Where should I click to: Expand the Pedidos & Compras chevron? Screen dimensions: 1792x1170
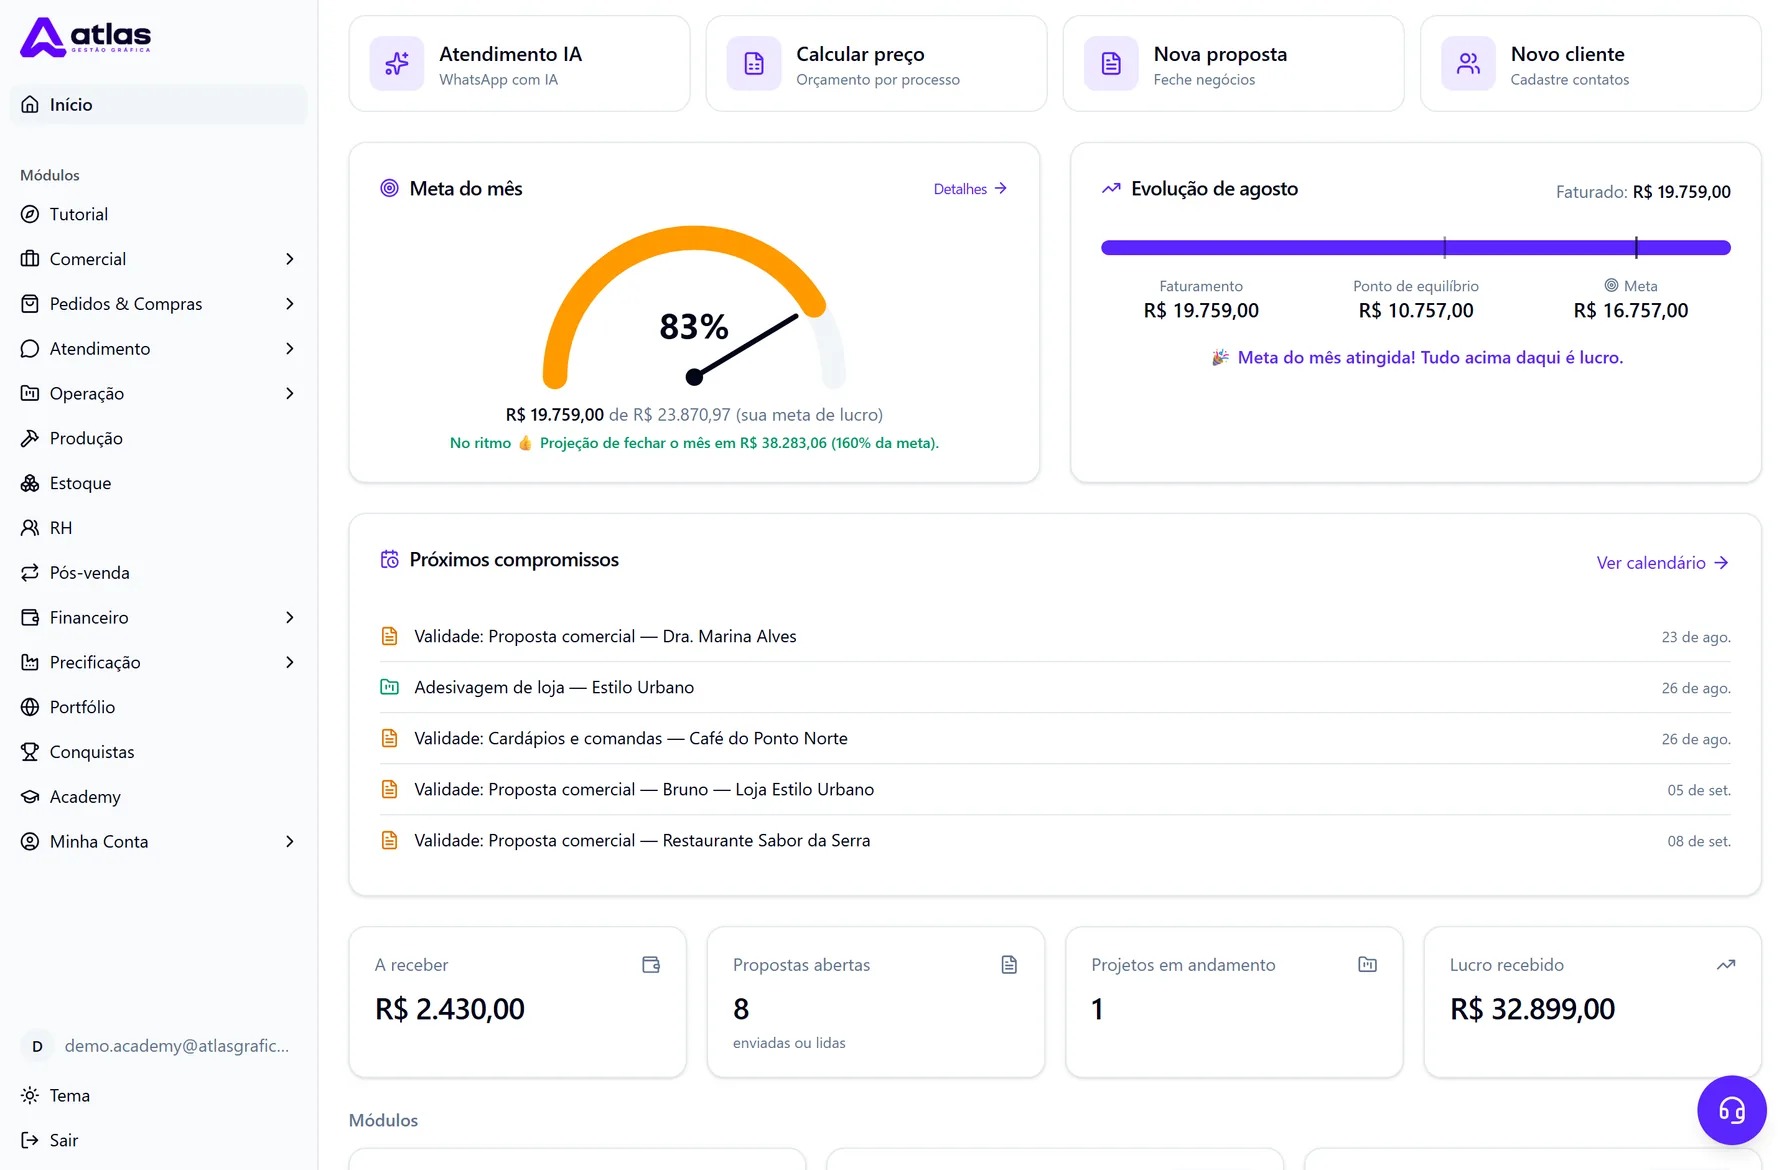[290, 304]
